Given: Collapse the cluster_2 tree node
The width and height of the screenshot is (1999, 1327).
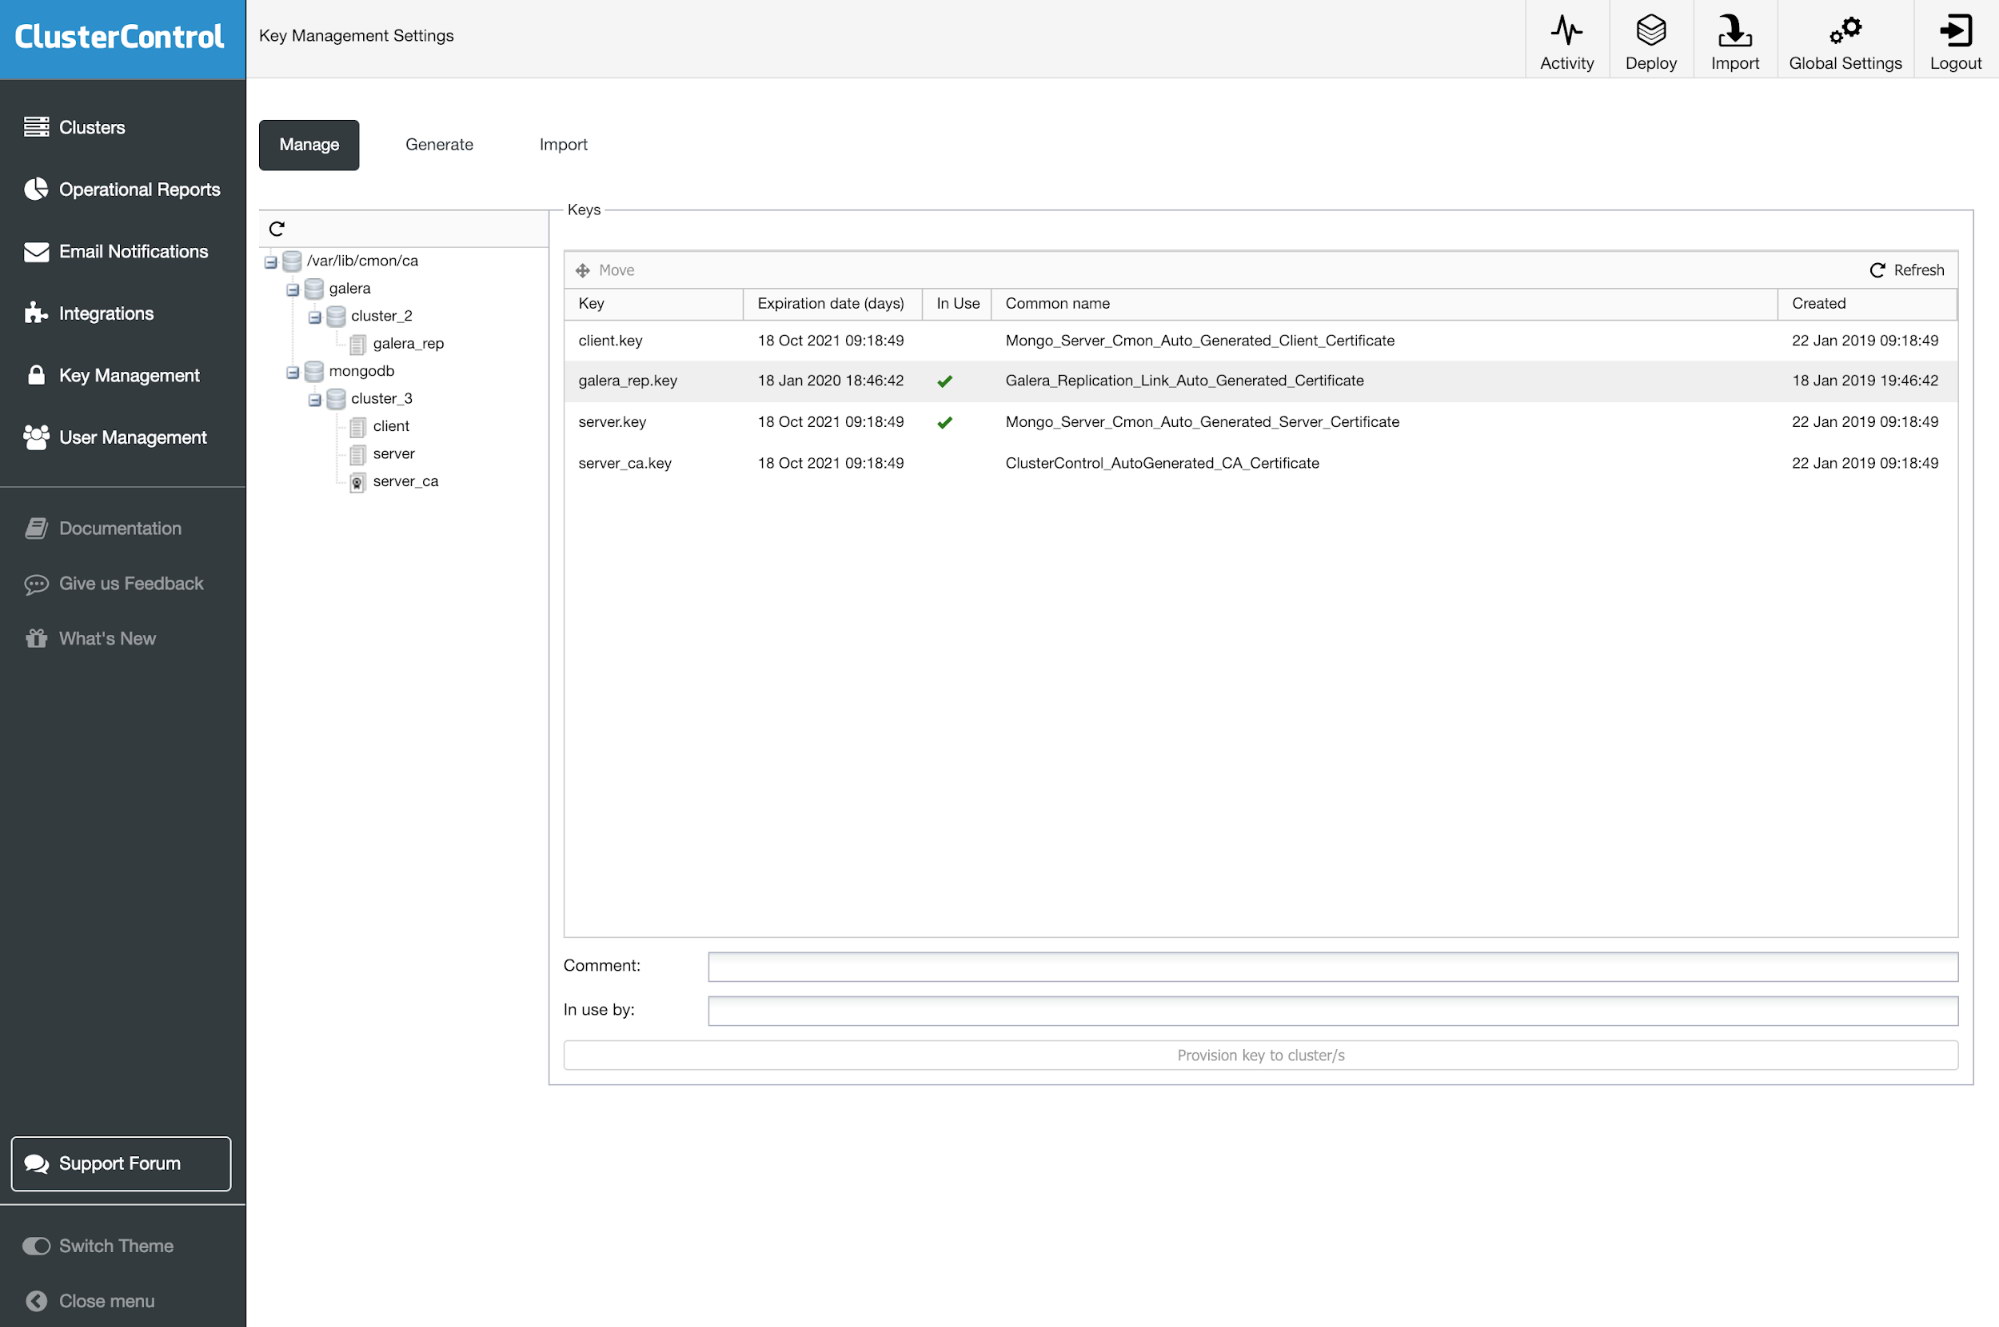Looking at the screenshot, I should point(315,317).
